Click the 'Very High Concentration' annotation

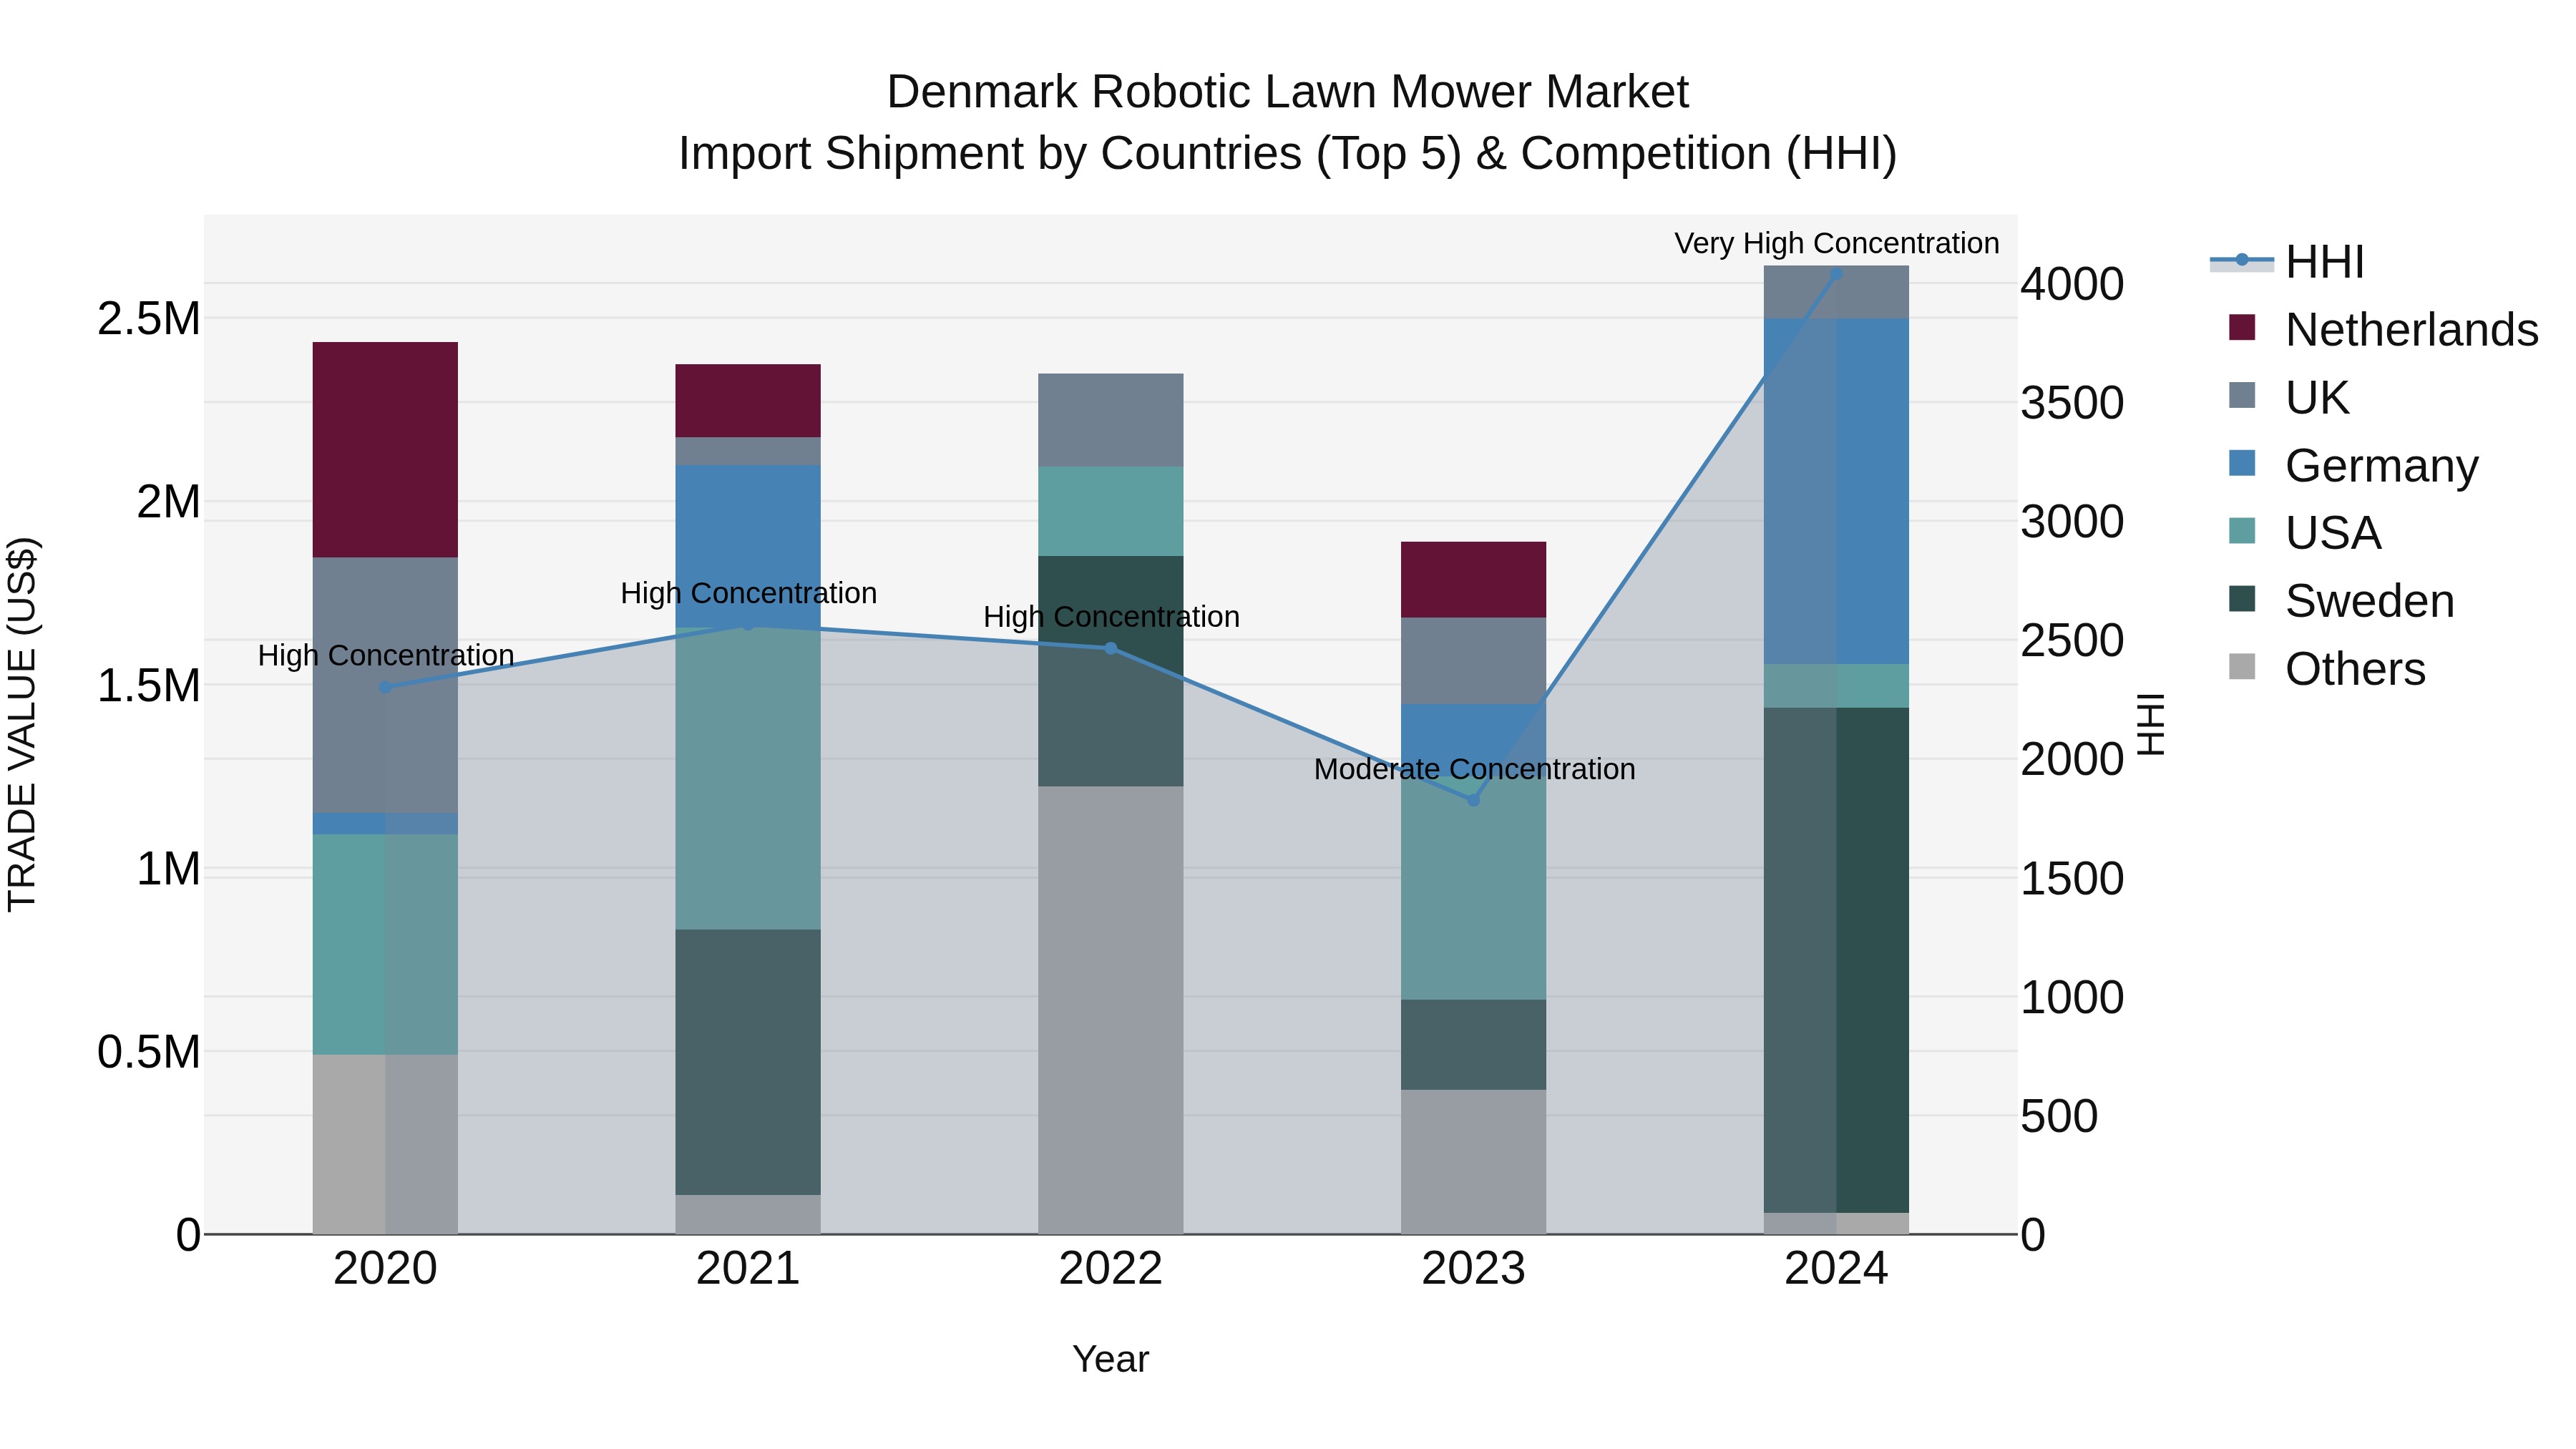coord(1836,243)
